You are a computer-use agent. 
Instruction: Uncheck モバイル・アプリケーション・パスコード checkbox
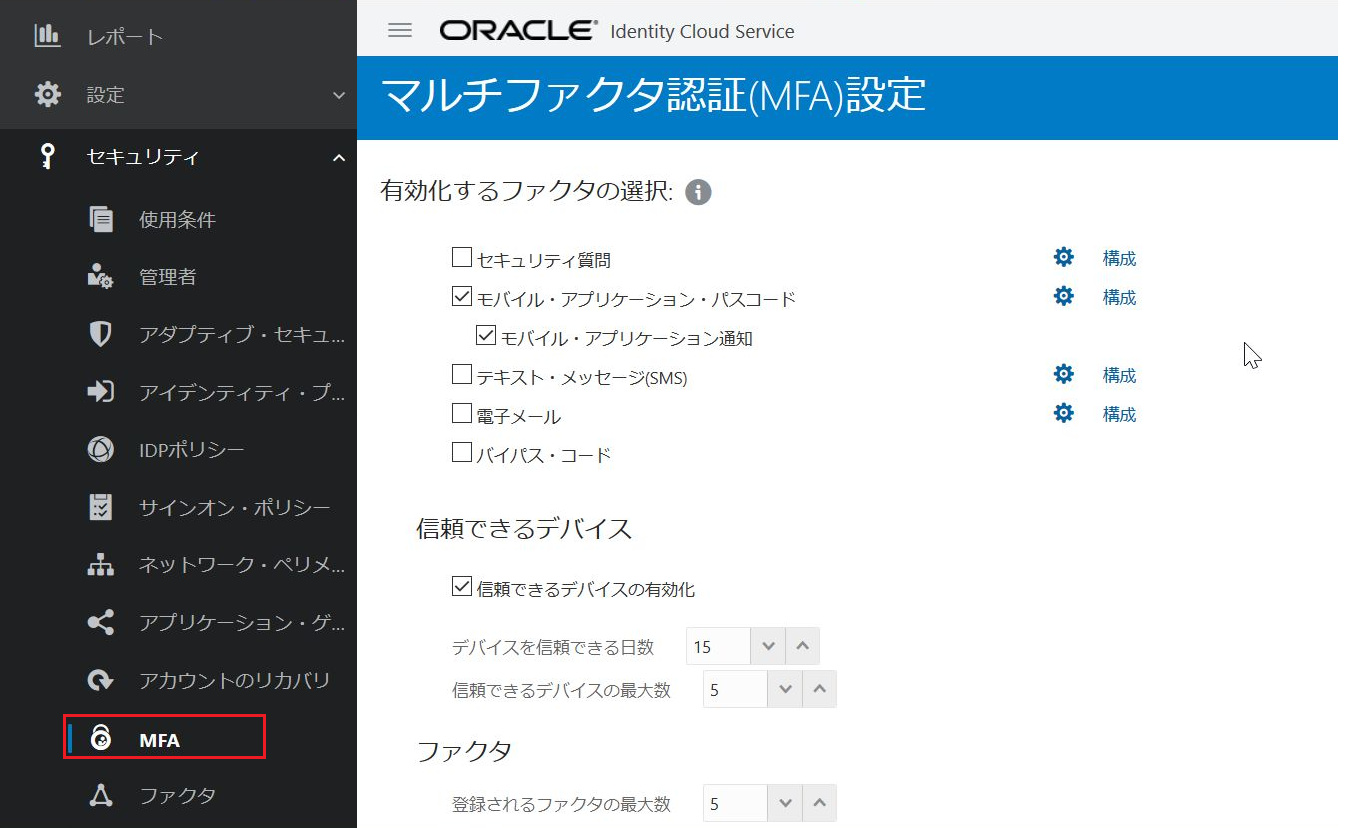tap(461, 296)
